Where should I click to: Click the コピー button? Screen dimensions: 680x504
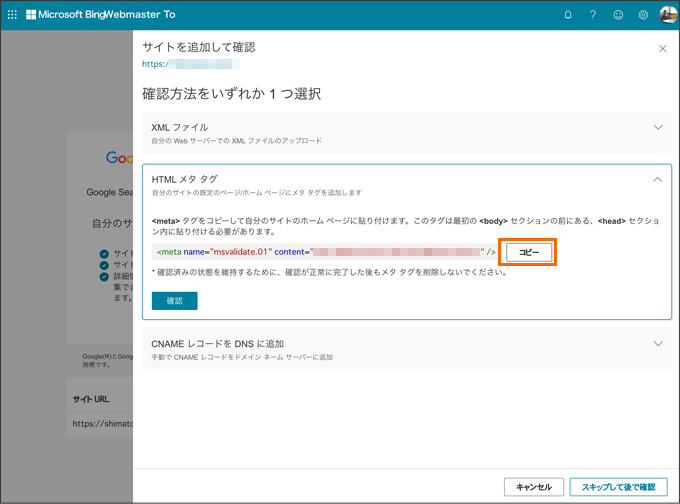(x=527, y=252)
